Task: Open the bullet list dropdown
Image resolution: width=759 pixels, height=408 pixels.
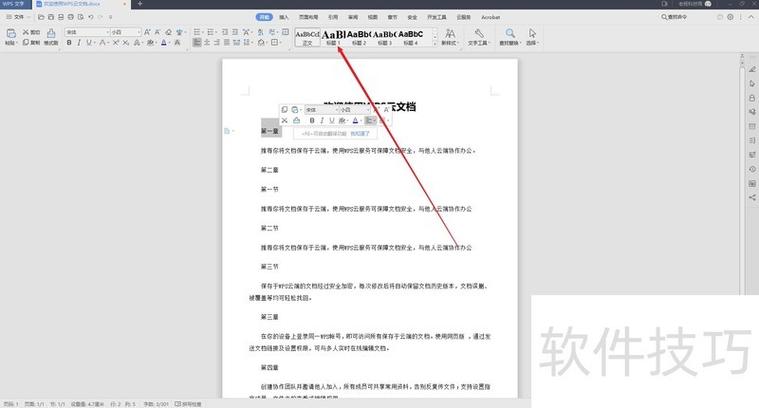Action: tap(202, 32)
